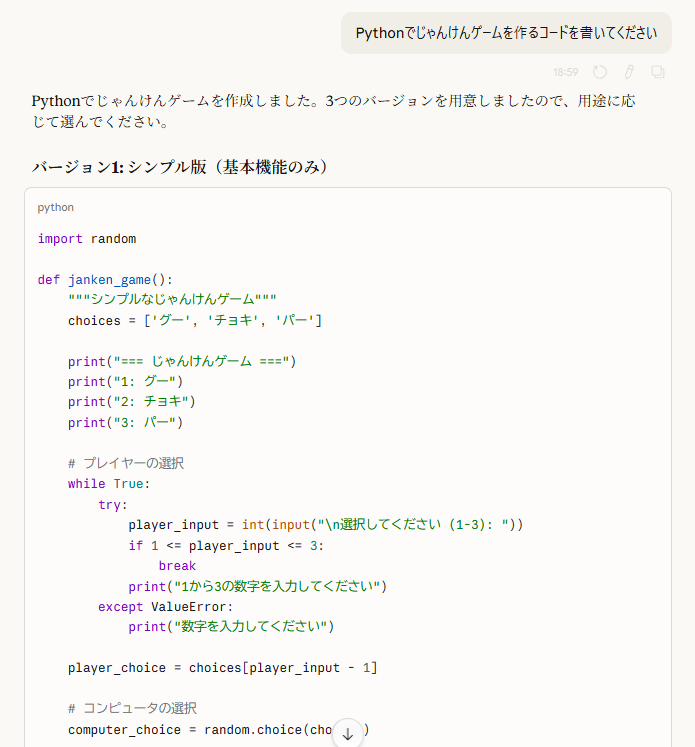Click the copy icon under the user message
This screenshot has width=695, height=747.
(x=657, y=72)
